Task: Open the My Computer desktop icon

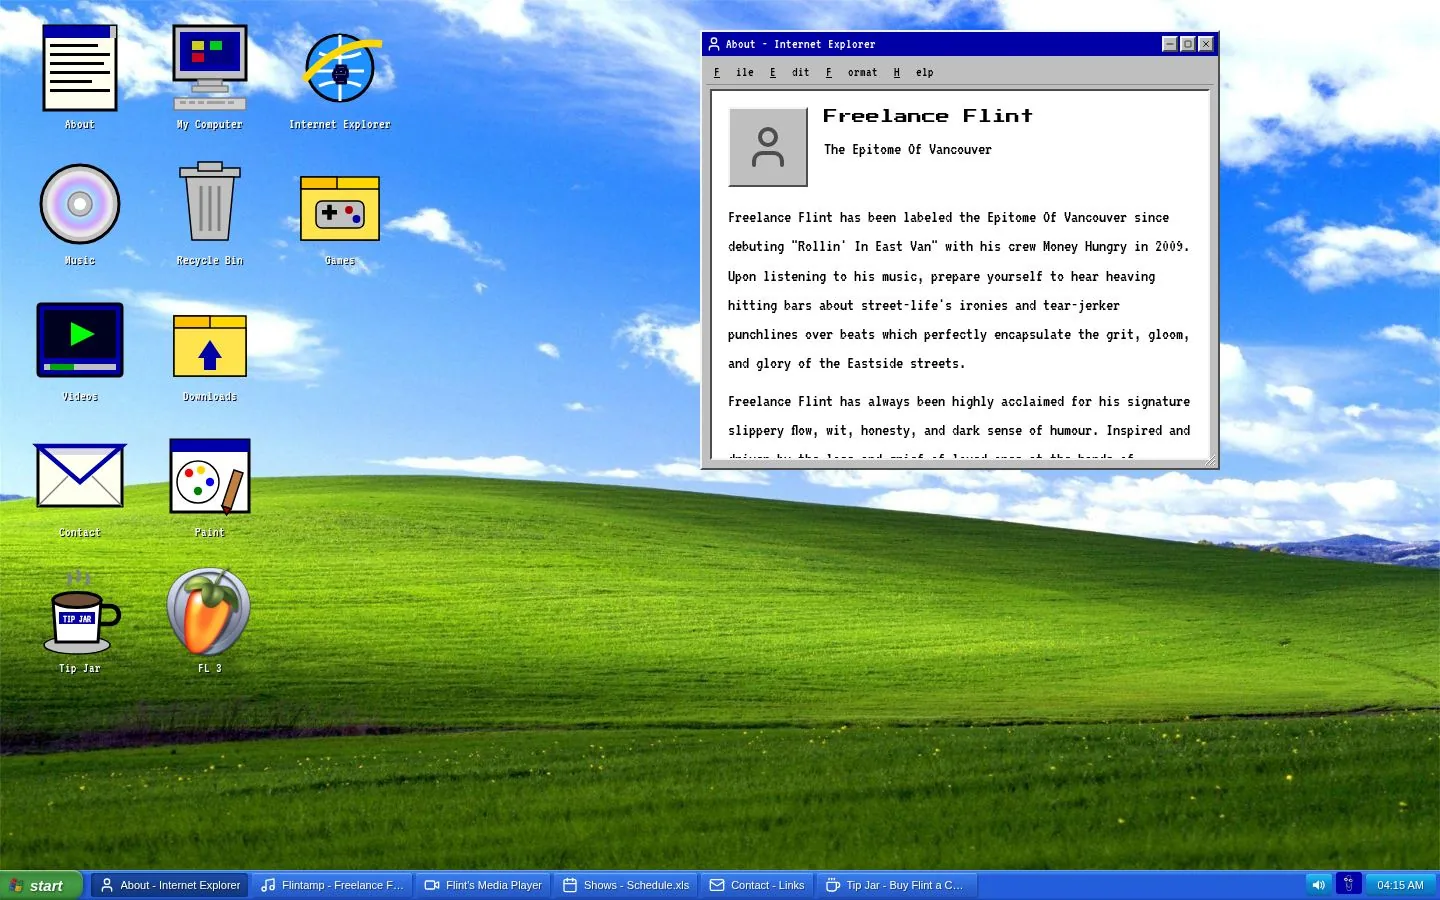Action: pos(210,78)
